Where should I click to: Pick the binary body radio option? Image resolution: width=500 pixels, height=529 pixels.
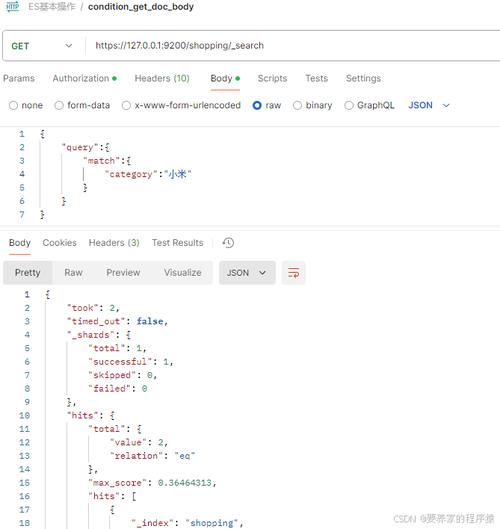coord(297,105)
